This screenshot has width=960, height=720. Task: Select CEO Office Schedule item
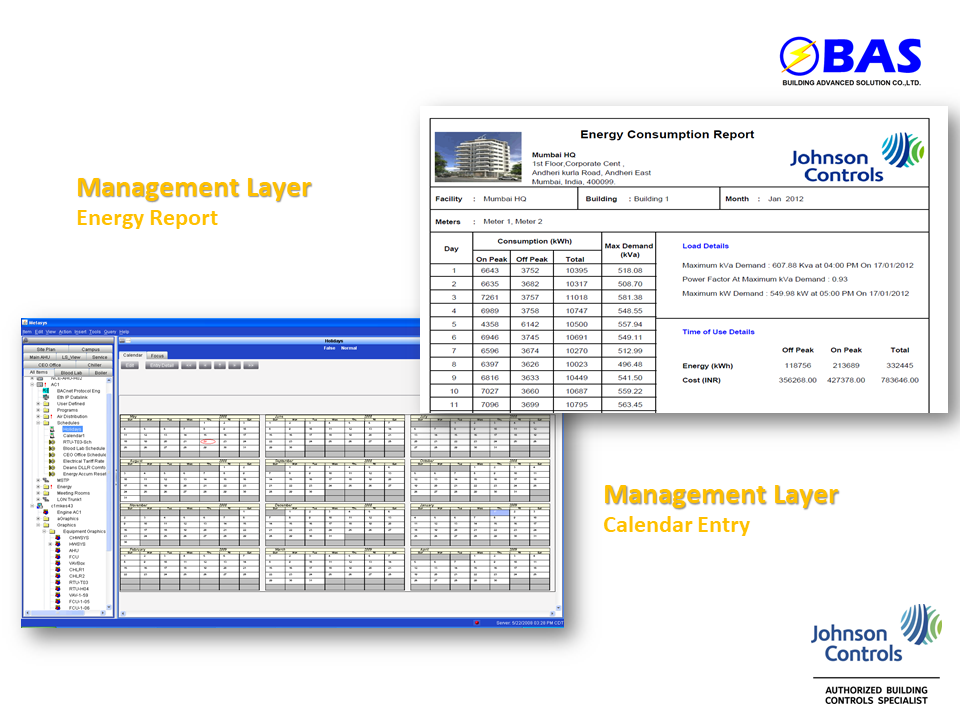tap(84, 455)
